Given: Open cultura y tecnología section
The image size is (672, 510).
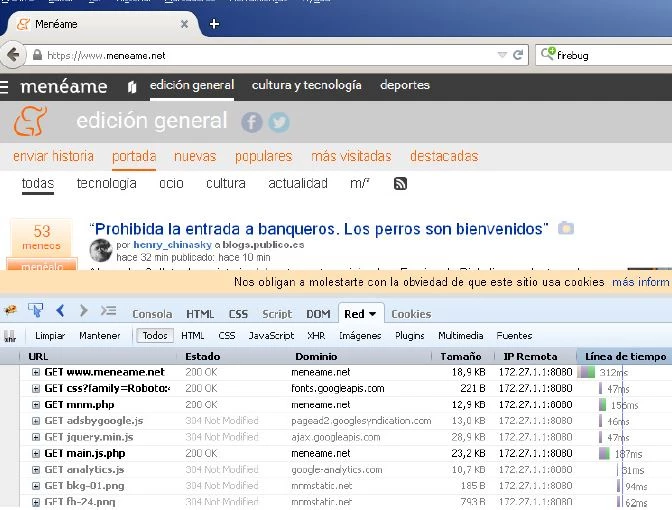Looking at the screenshot, I should click(306, 85).
